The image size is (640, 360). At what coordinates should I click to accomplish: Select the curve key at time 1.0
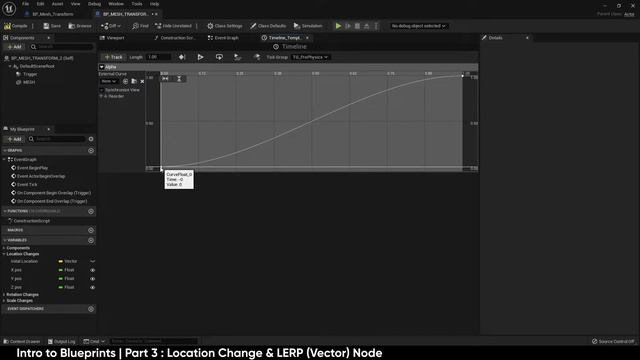tap(462, 76)
